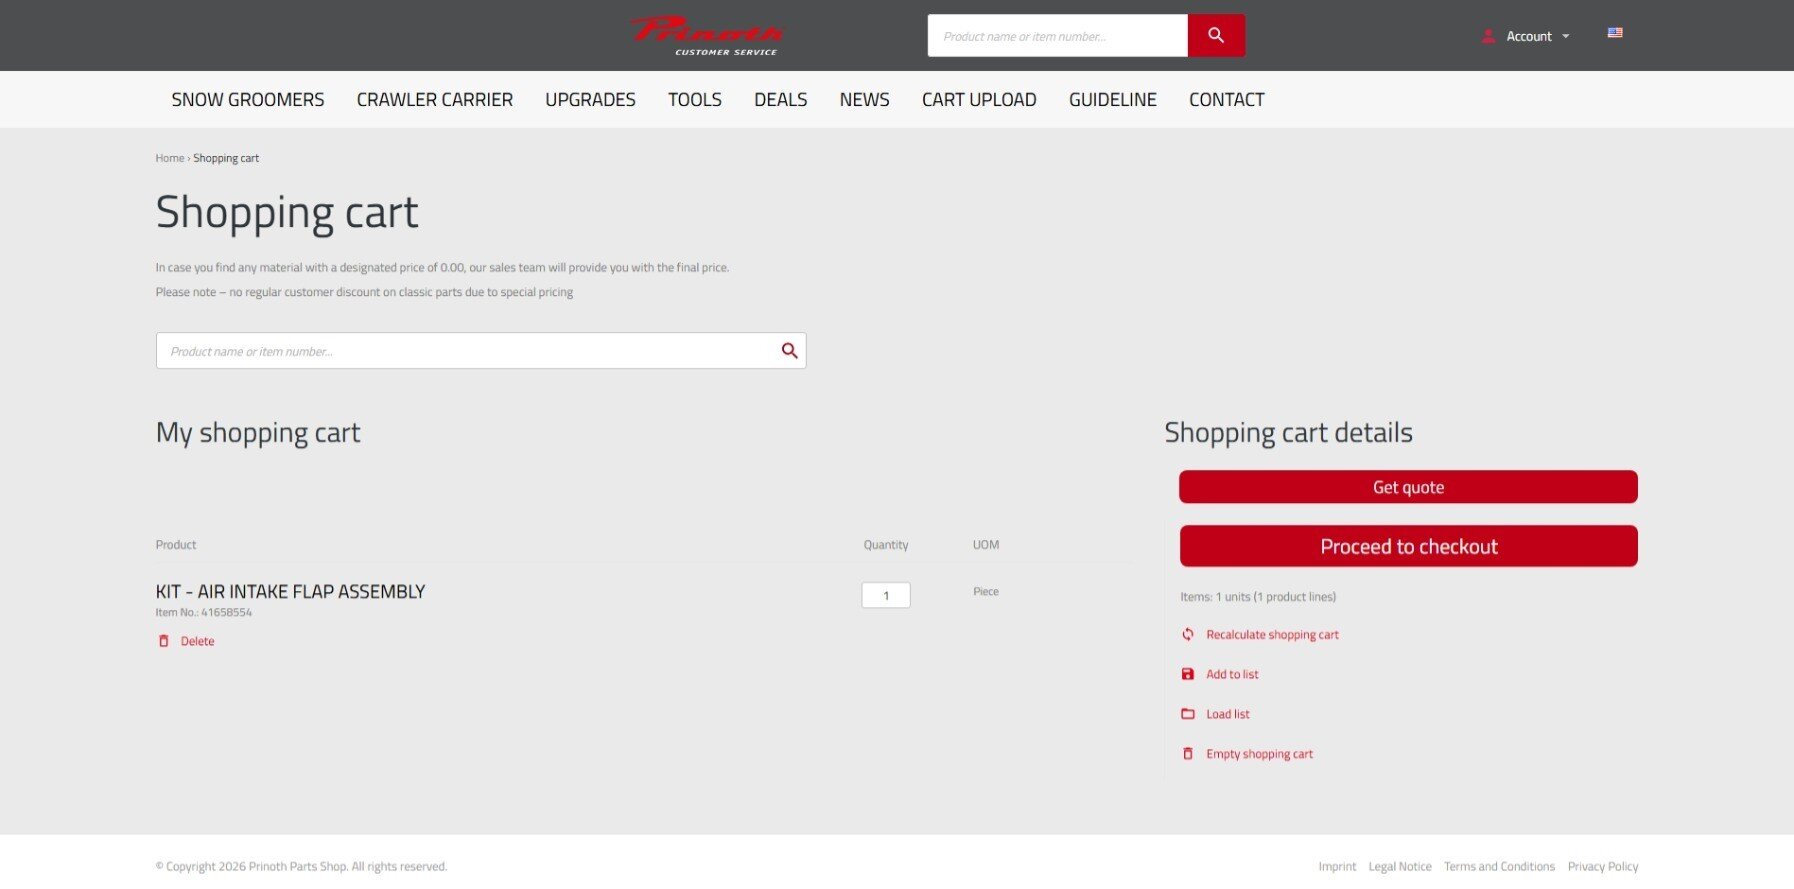Open the News page

coord(864,99)
